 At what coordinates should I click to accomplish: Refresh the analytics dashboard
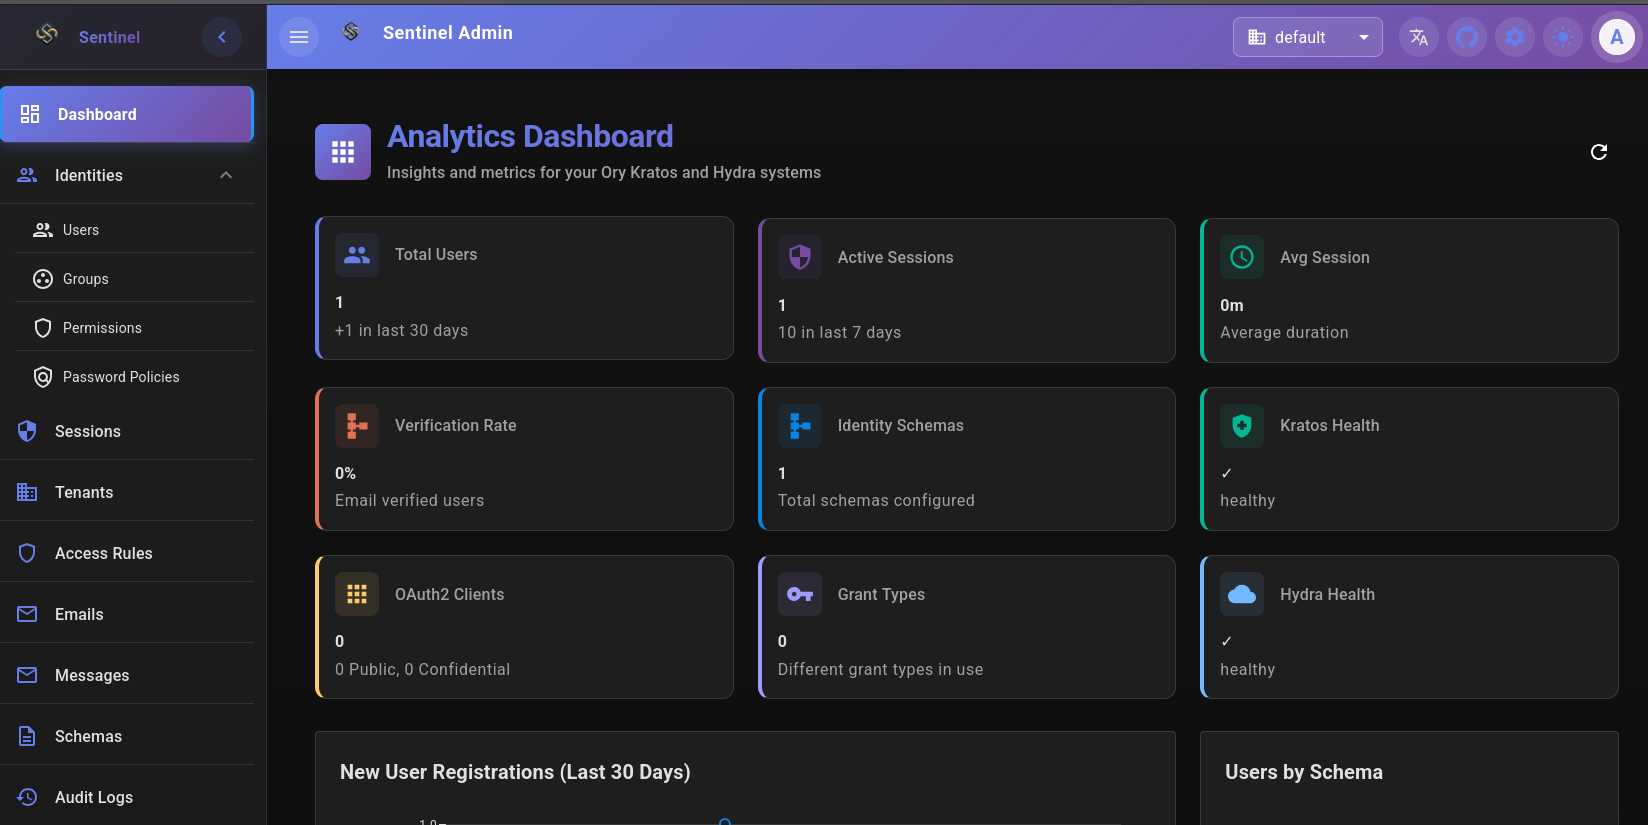click(1599, 152)
